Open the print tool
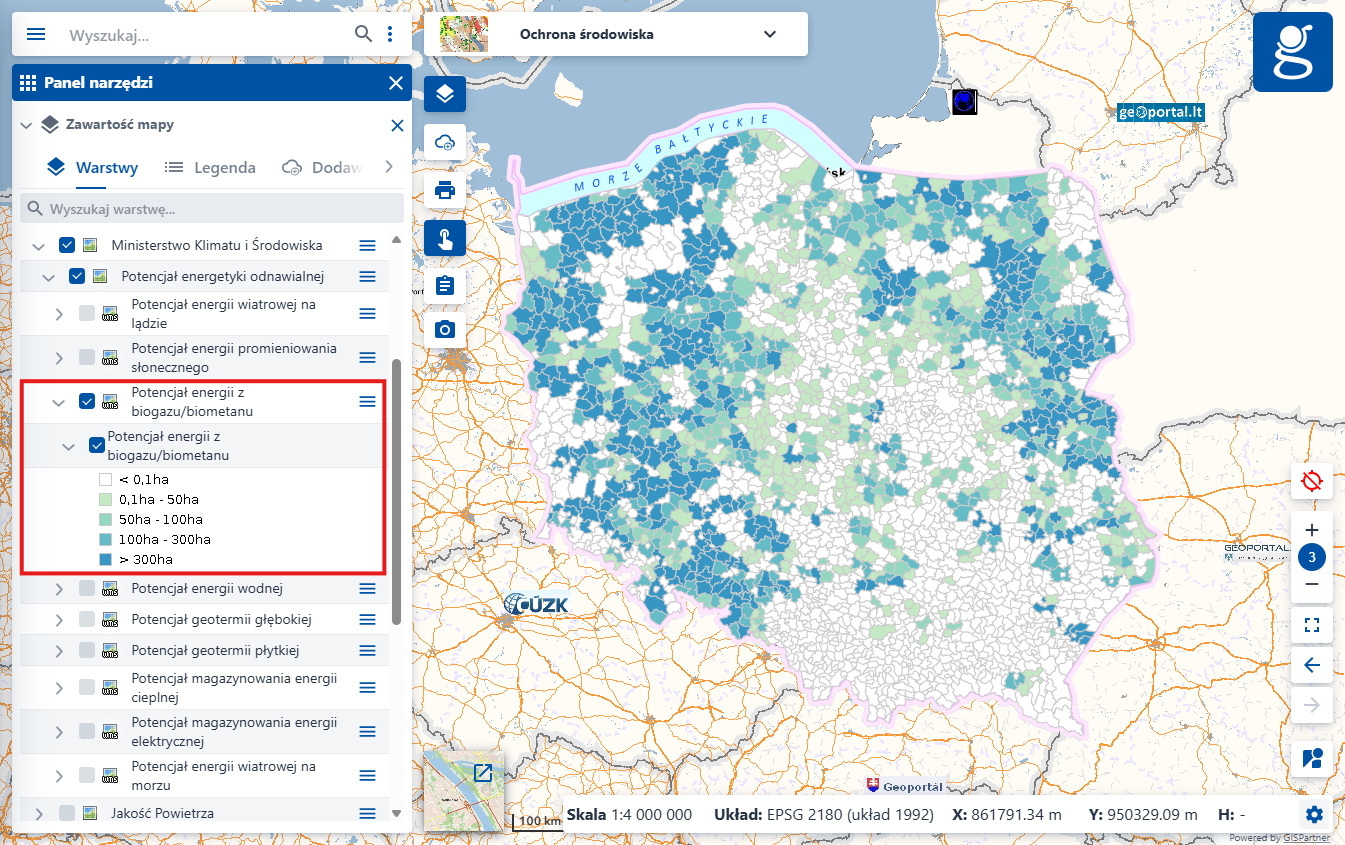The height and width of the screenshot is (845, 1345). pyautogui.click(x=444, y=190)
